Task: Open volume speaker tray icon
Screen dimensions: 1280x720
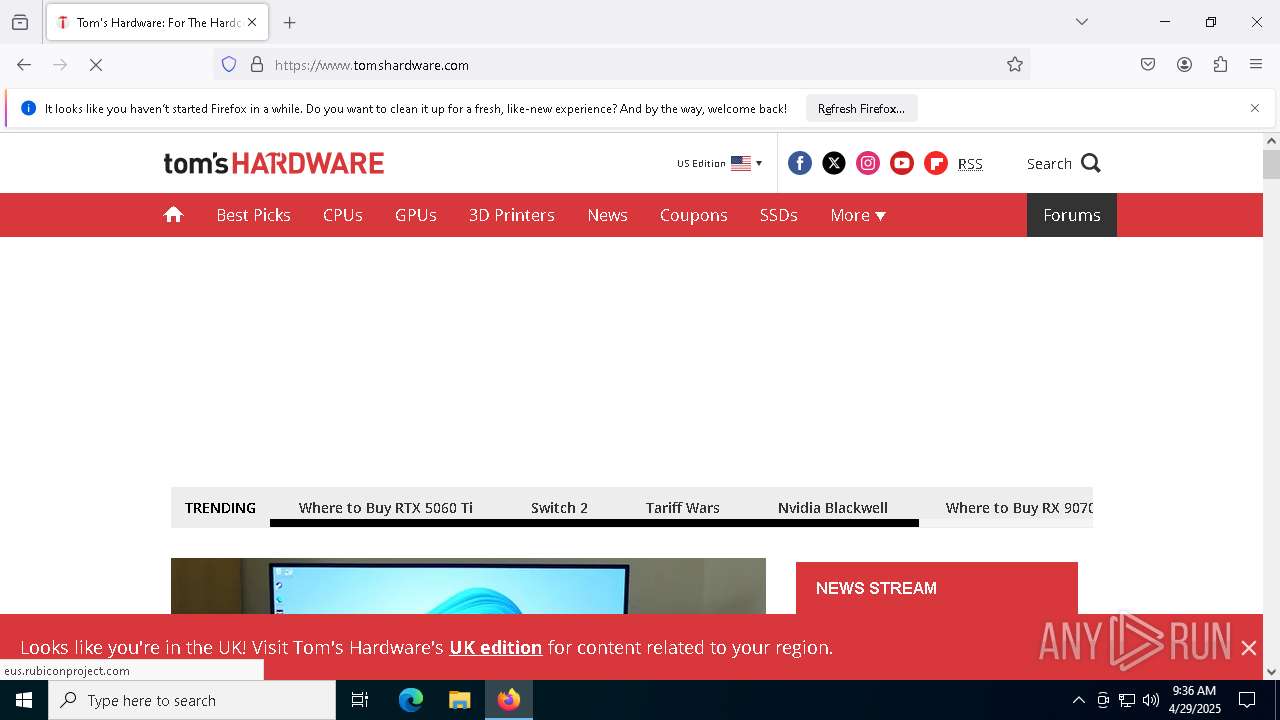Action: pyautogui.click(x=1151, y=700)
